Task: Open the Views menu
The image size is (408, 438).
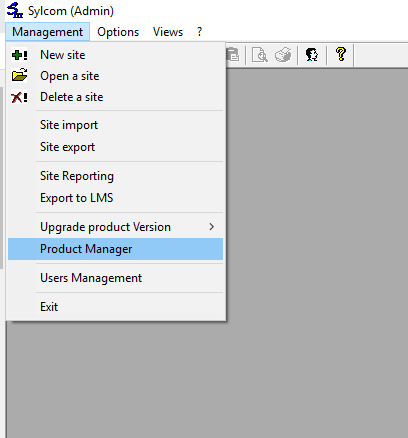Action: pyautogui.click(x=168, y=32)
